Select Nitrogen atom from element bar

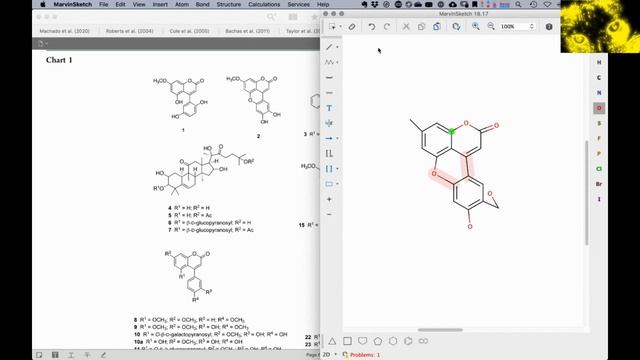click(599, 93)
